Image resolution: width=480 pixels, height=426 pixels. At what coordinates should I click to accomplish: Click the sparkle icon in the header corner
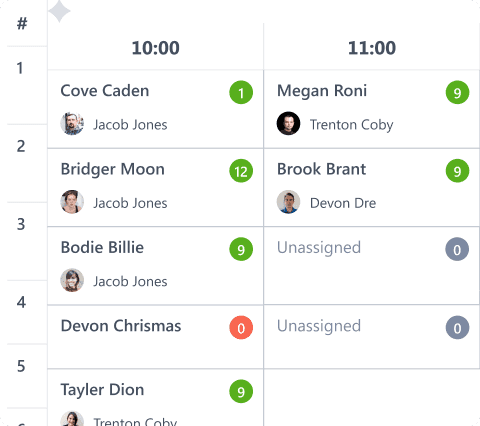(x=59, y=11)
